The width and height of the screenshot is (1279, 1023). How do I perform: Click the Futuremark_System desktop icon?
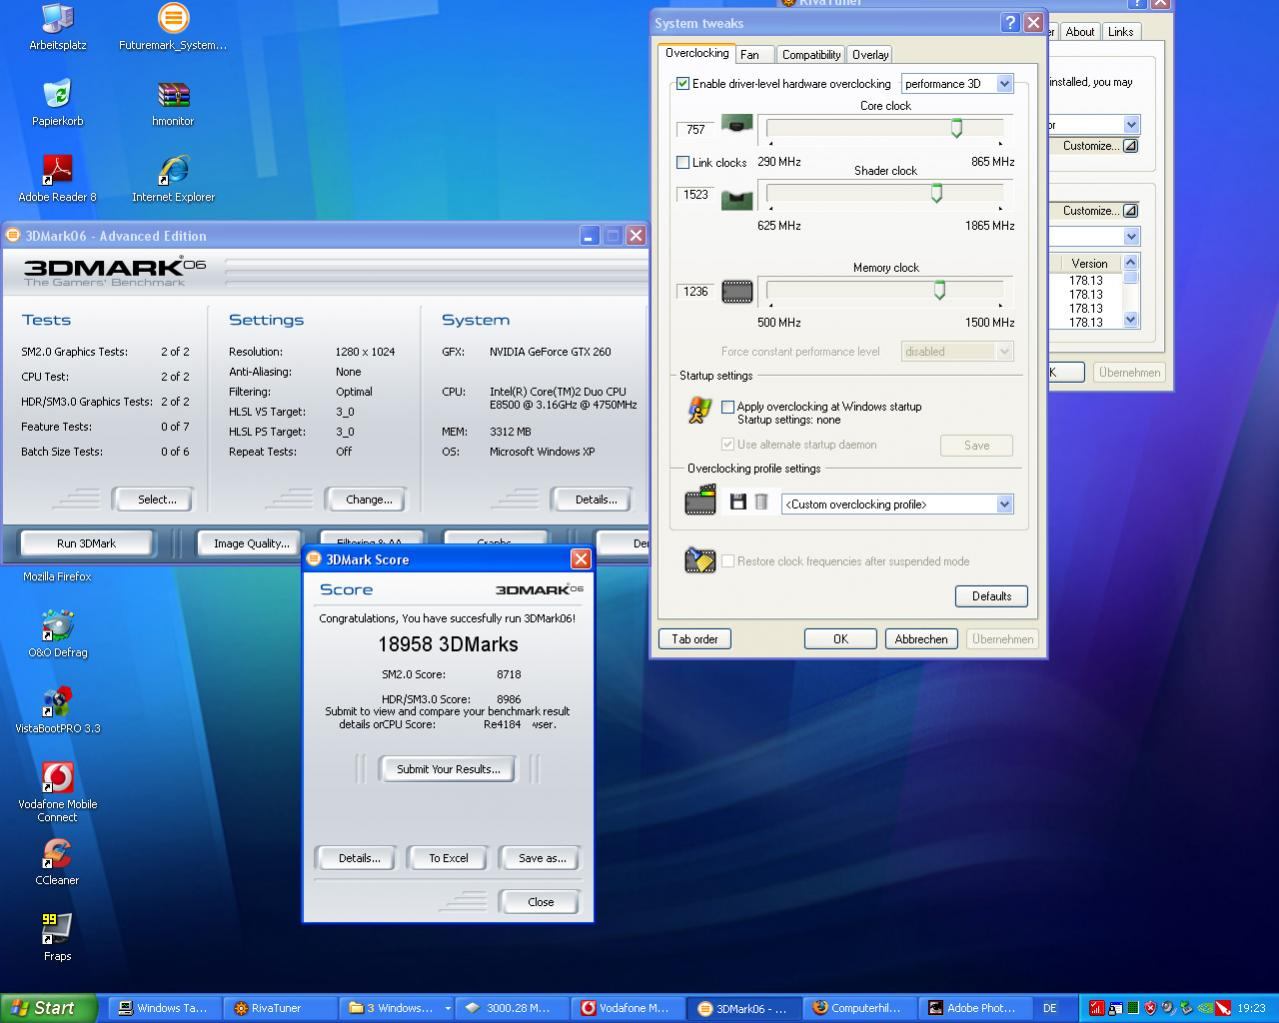pos(173,19)
